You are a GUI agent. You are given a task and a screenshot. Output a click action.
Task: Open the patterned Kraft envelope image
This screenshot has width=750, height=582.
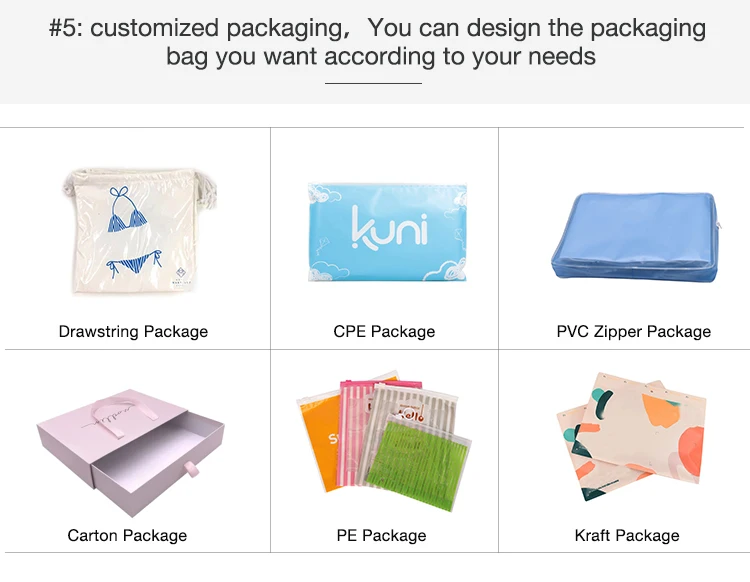pos(631,436)
